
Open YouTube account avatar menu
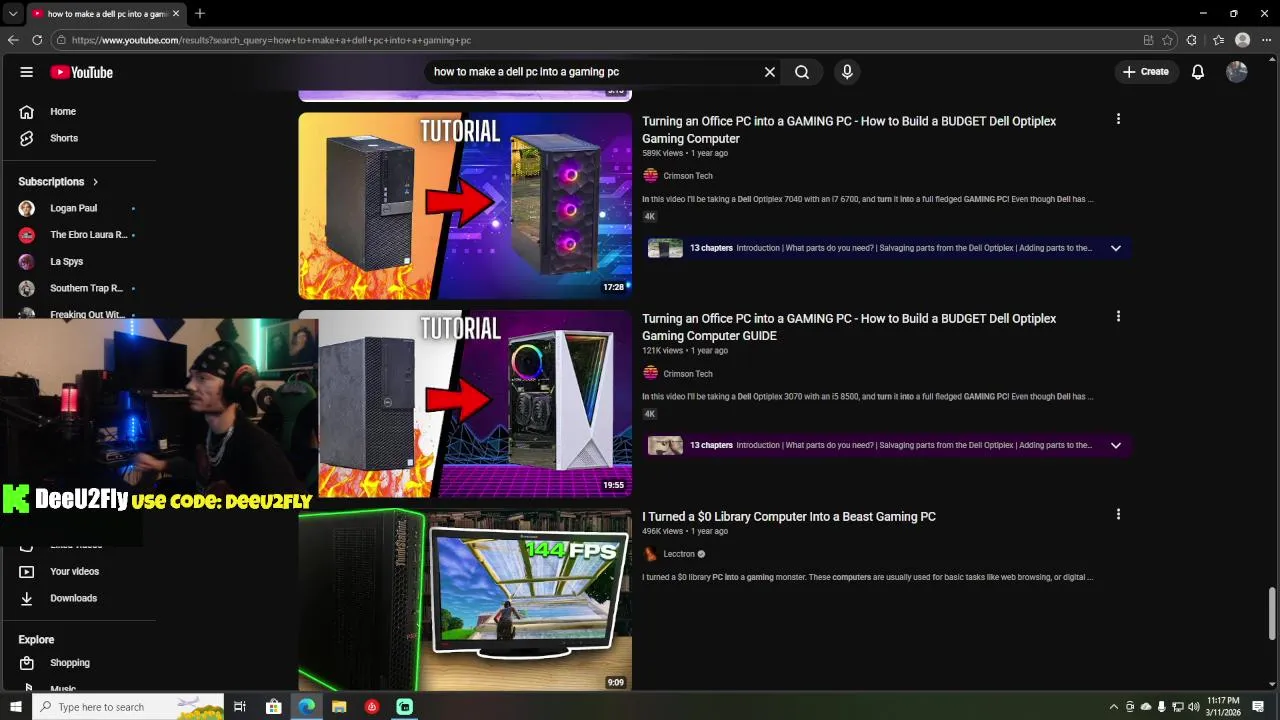(x=1237, y=72)
